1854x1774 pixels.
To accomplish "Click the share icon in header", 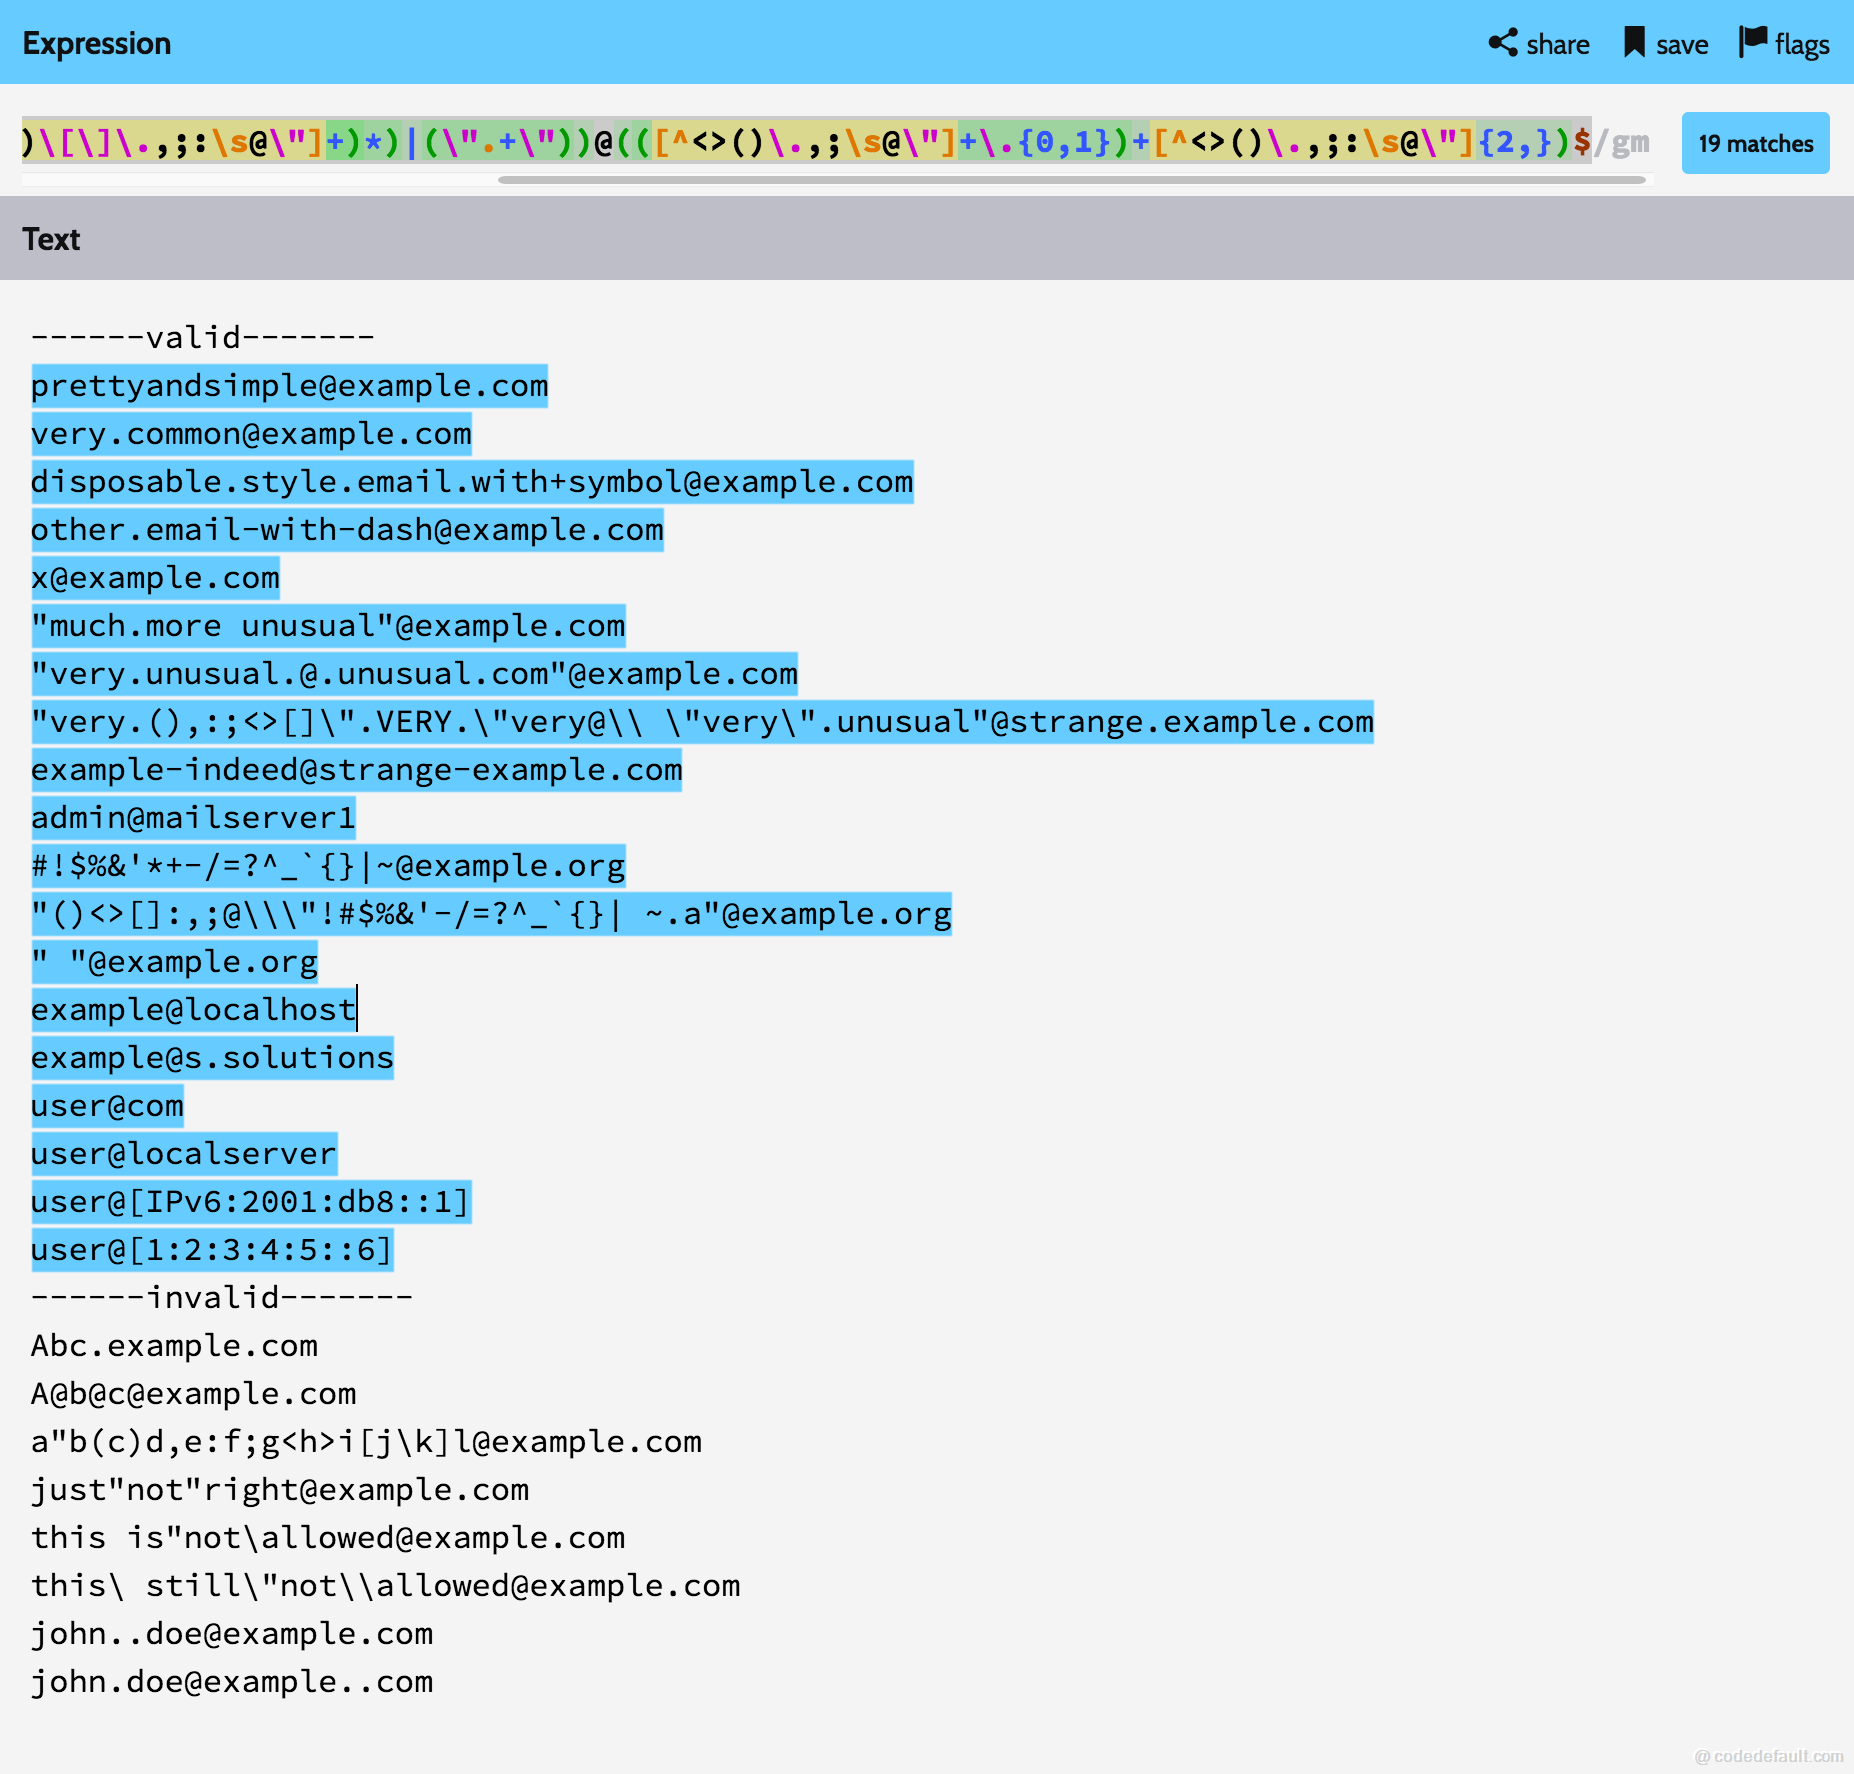I will pos(1502,43).
